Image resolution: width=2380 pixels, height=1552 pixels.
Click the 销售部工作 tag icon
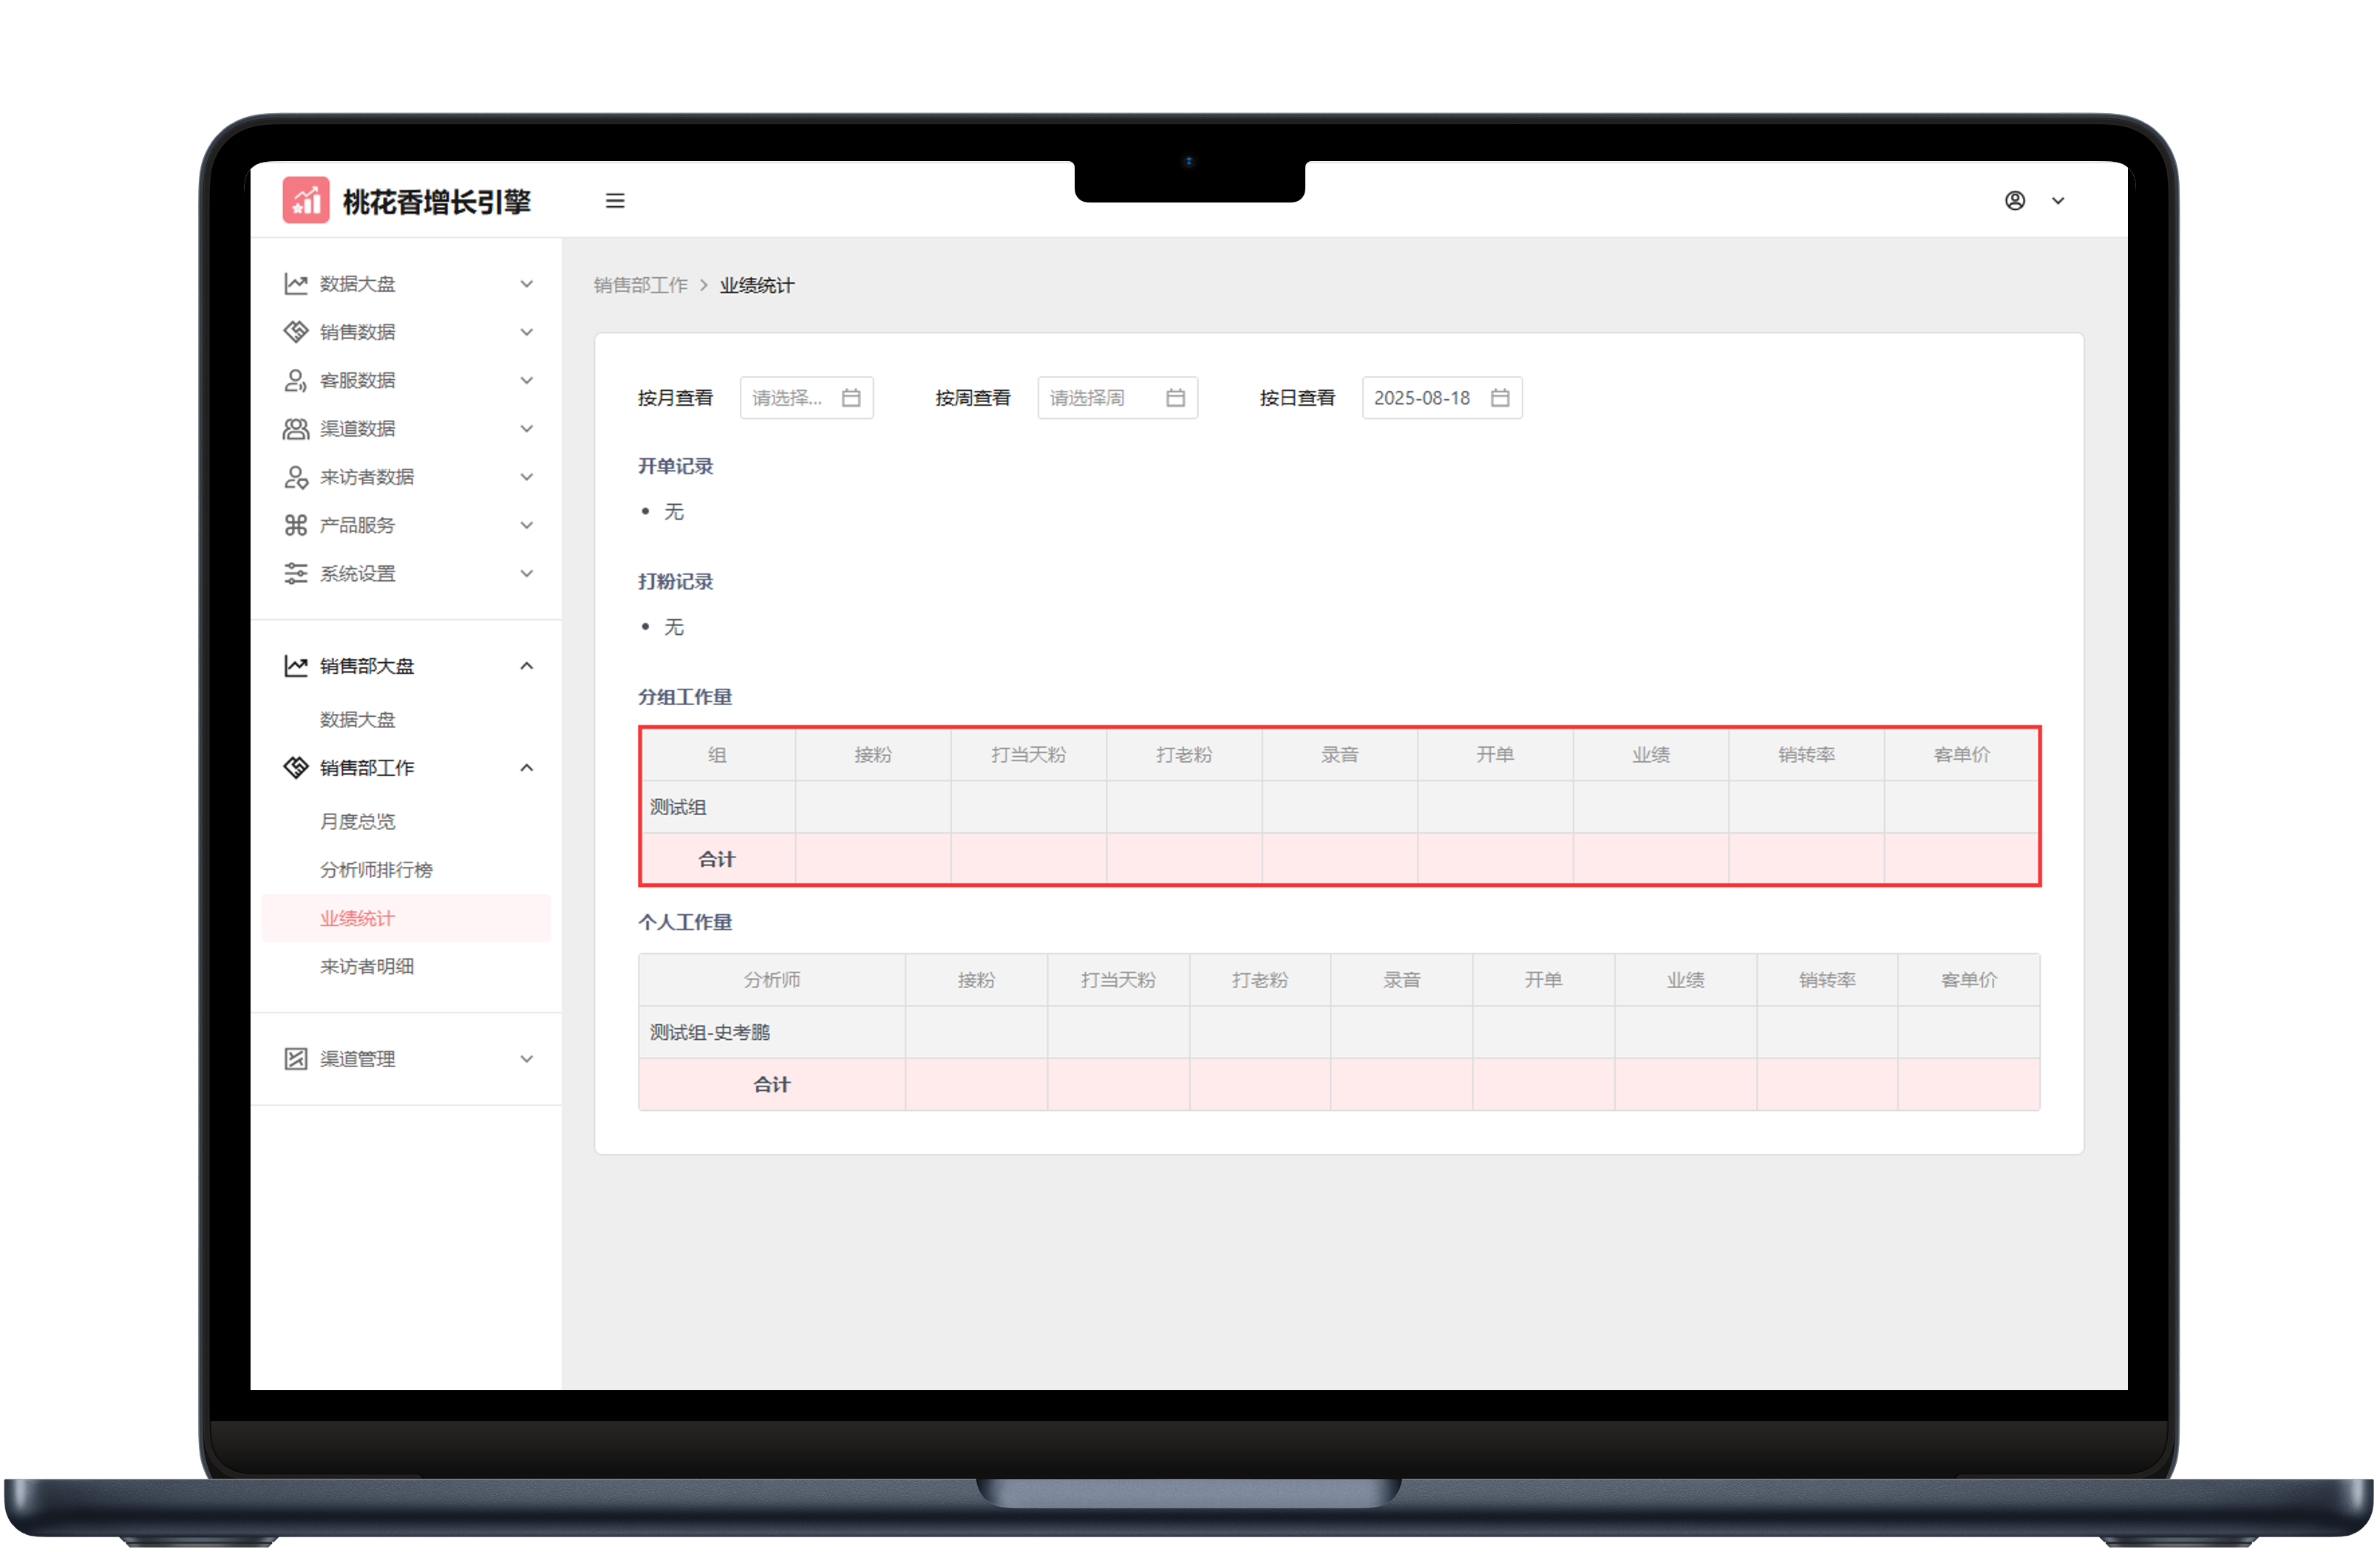[x=295, y=768]
